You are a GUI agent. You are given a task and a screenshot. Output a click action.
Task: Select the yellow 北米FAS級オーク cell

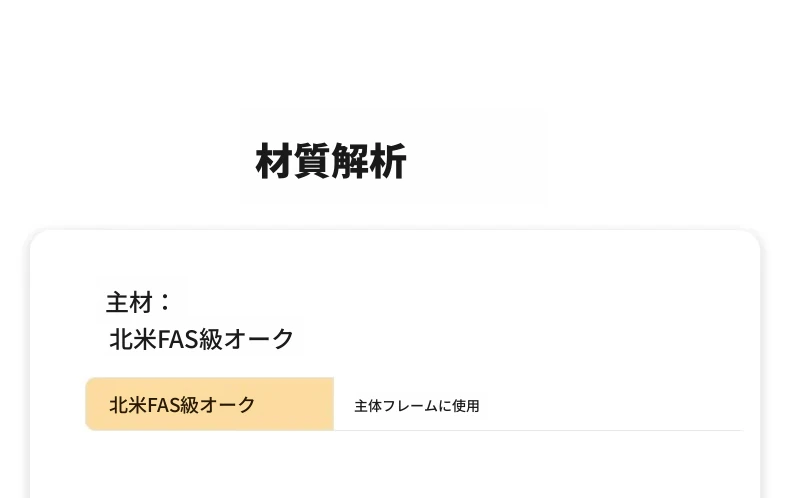(210, 404)
